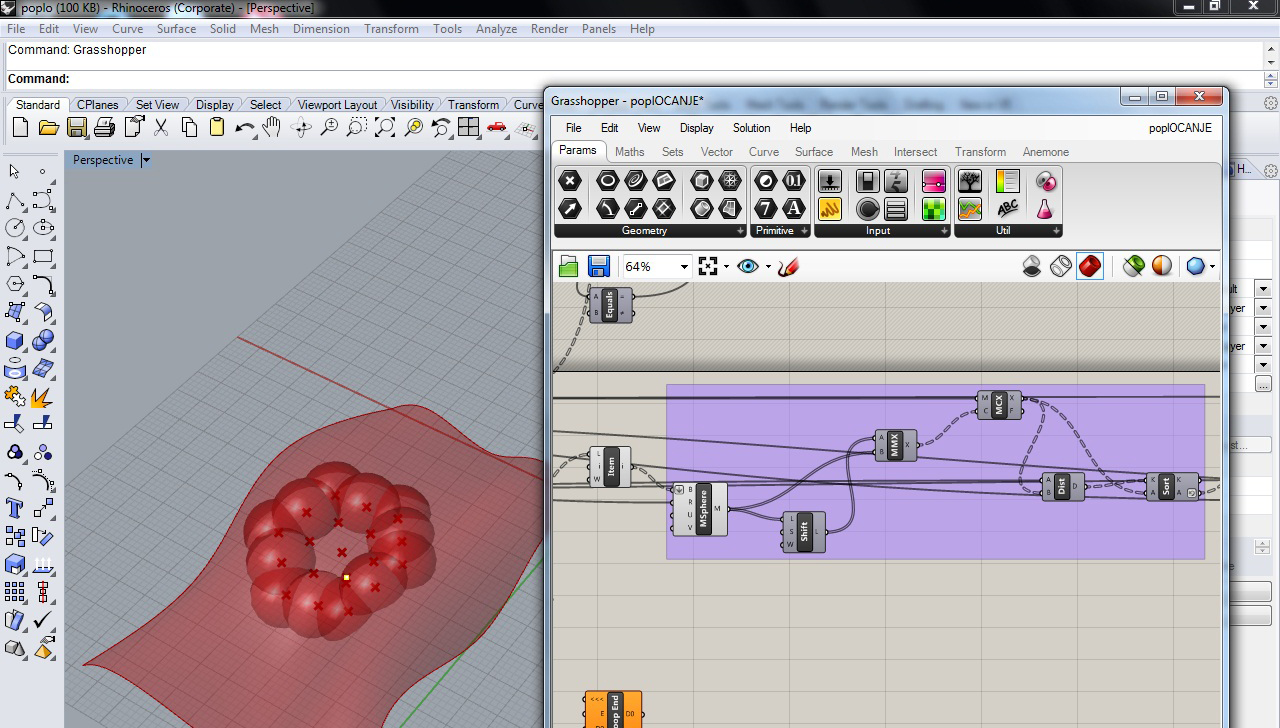Save the Rhino model with floppy icon
Screen dimensions: 1280x728
pyautogui.click(x=77, y=127)
